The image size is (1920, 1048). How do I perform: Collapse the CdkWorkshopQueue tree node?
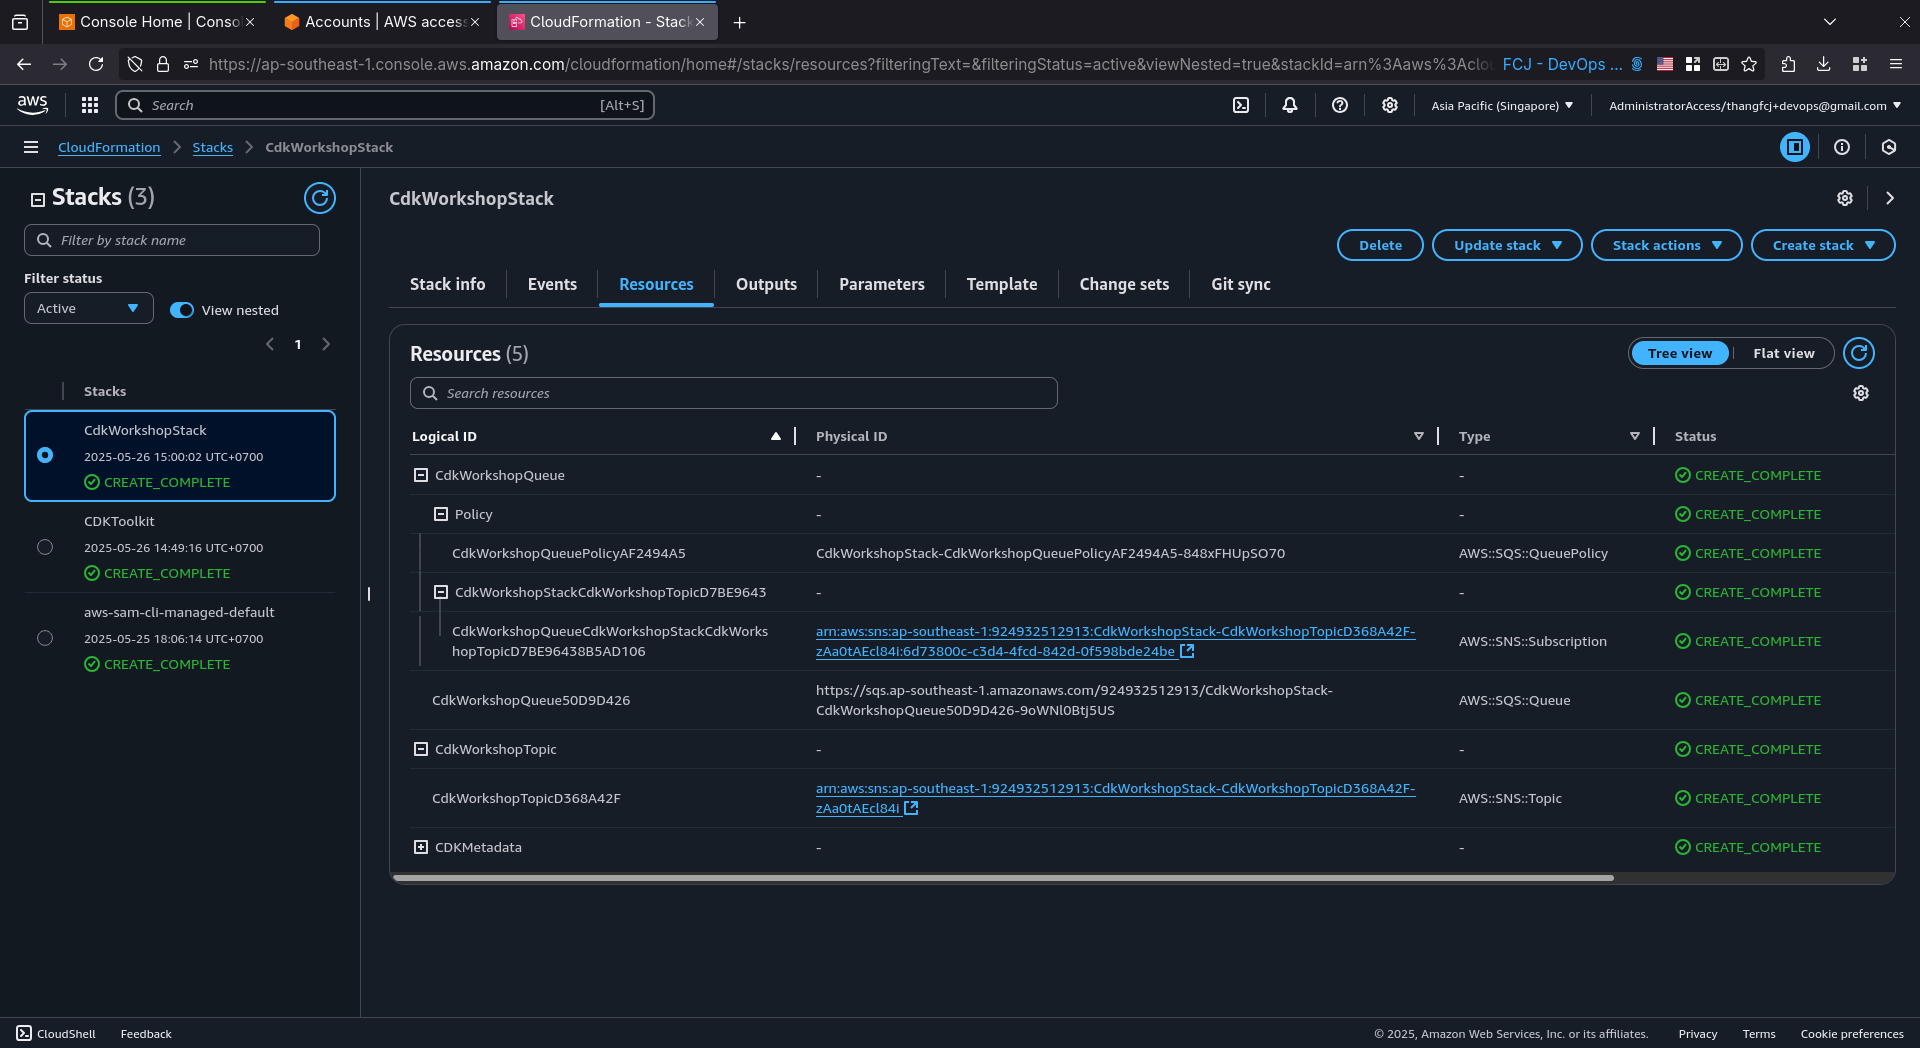coord(421,475)
